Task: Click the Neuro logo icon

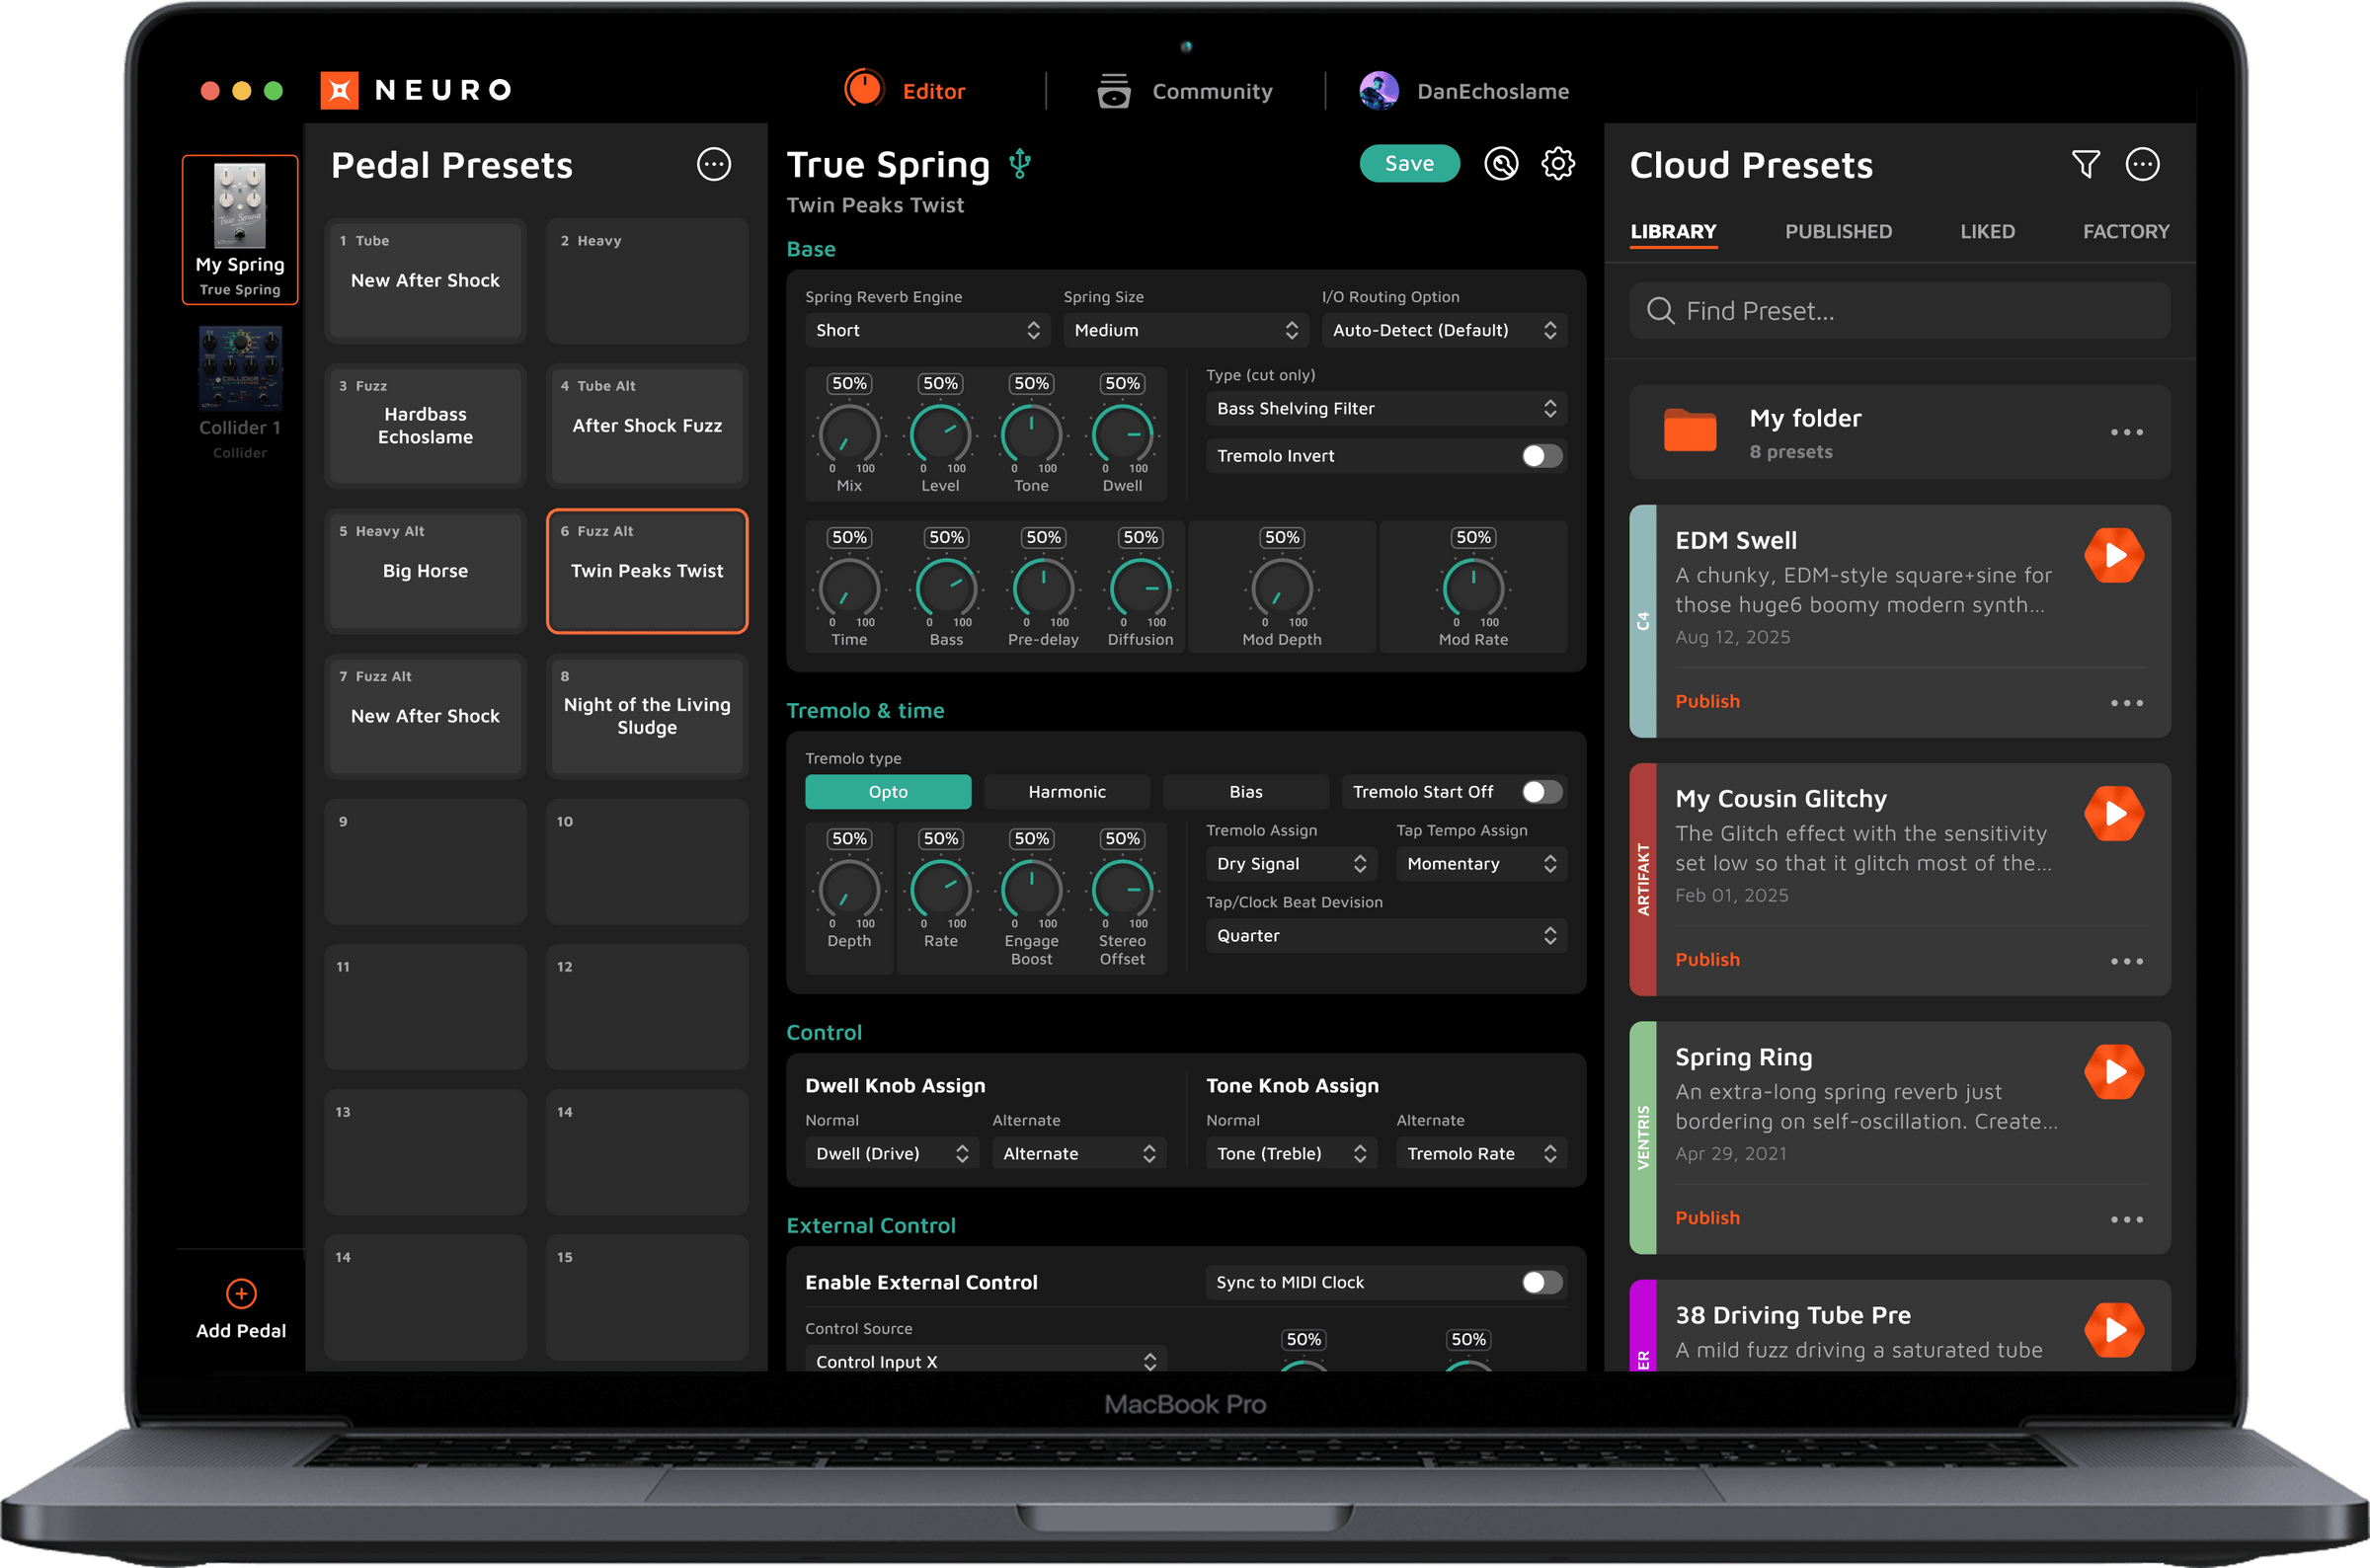Action: pos(339,90)
